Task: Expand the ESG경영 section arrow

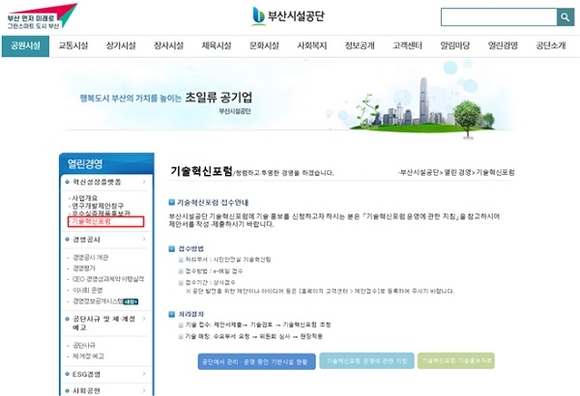Action: (144, 374)
